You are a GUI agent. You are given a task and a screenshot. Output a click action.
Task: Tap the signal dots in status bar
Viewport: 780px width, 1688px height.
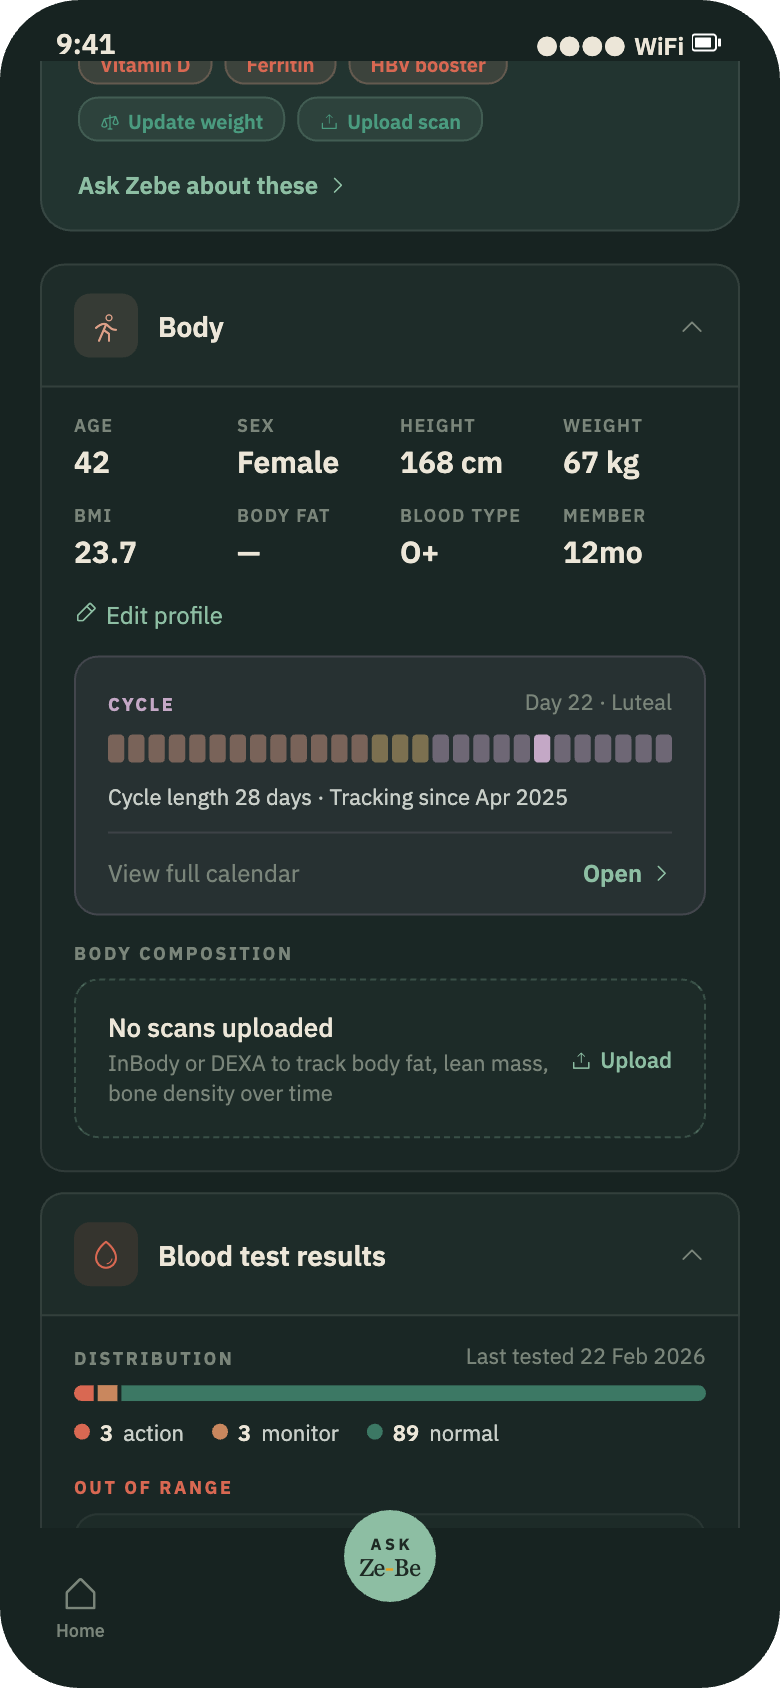[581, 46]
